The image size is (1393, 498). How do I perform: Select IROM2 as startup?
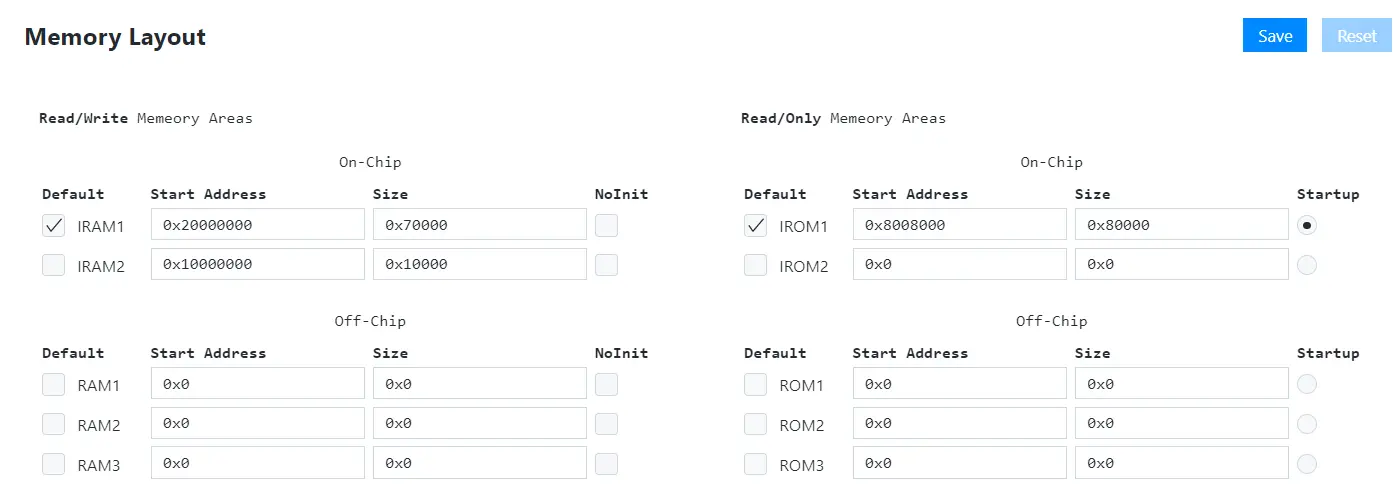1307,265
